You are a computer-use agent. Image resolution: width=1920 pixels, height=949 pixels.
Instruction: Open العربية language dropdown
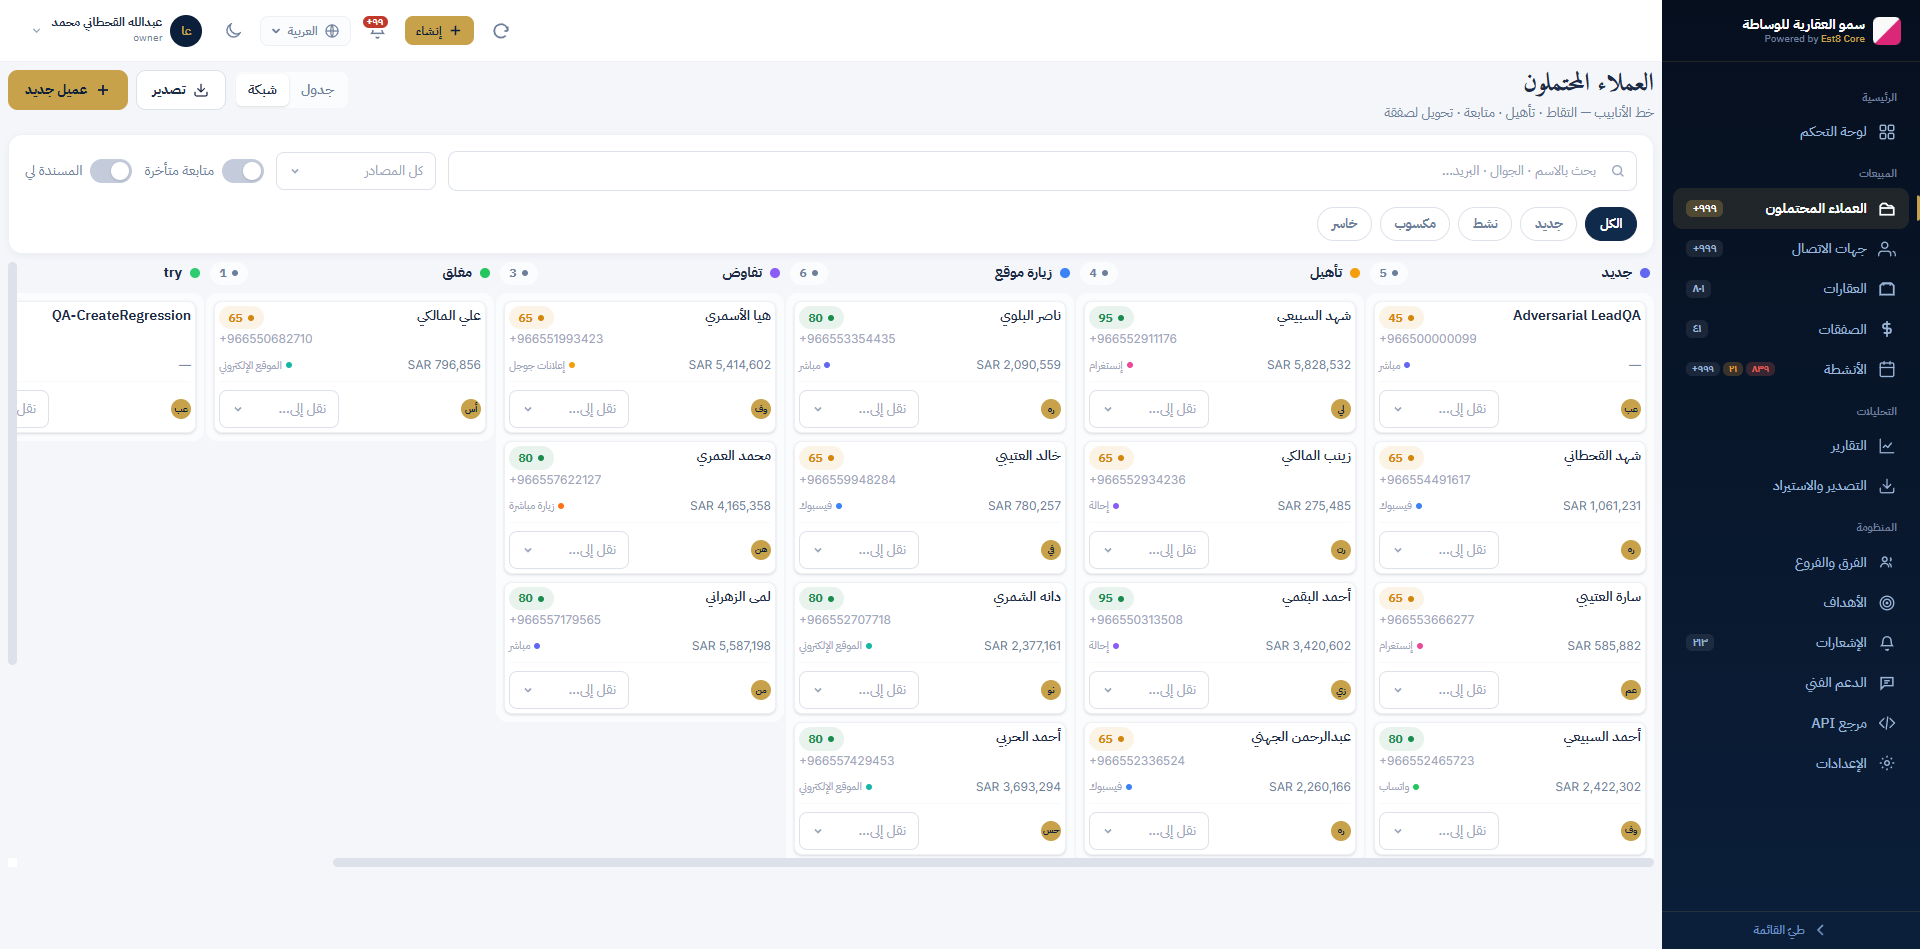305,31
